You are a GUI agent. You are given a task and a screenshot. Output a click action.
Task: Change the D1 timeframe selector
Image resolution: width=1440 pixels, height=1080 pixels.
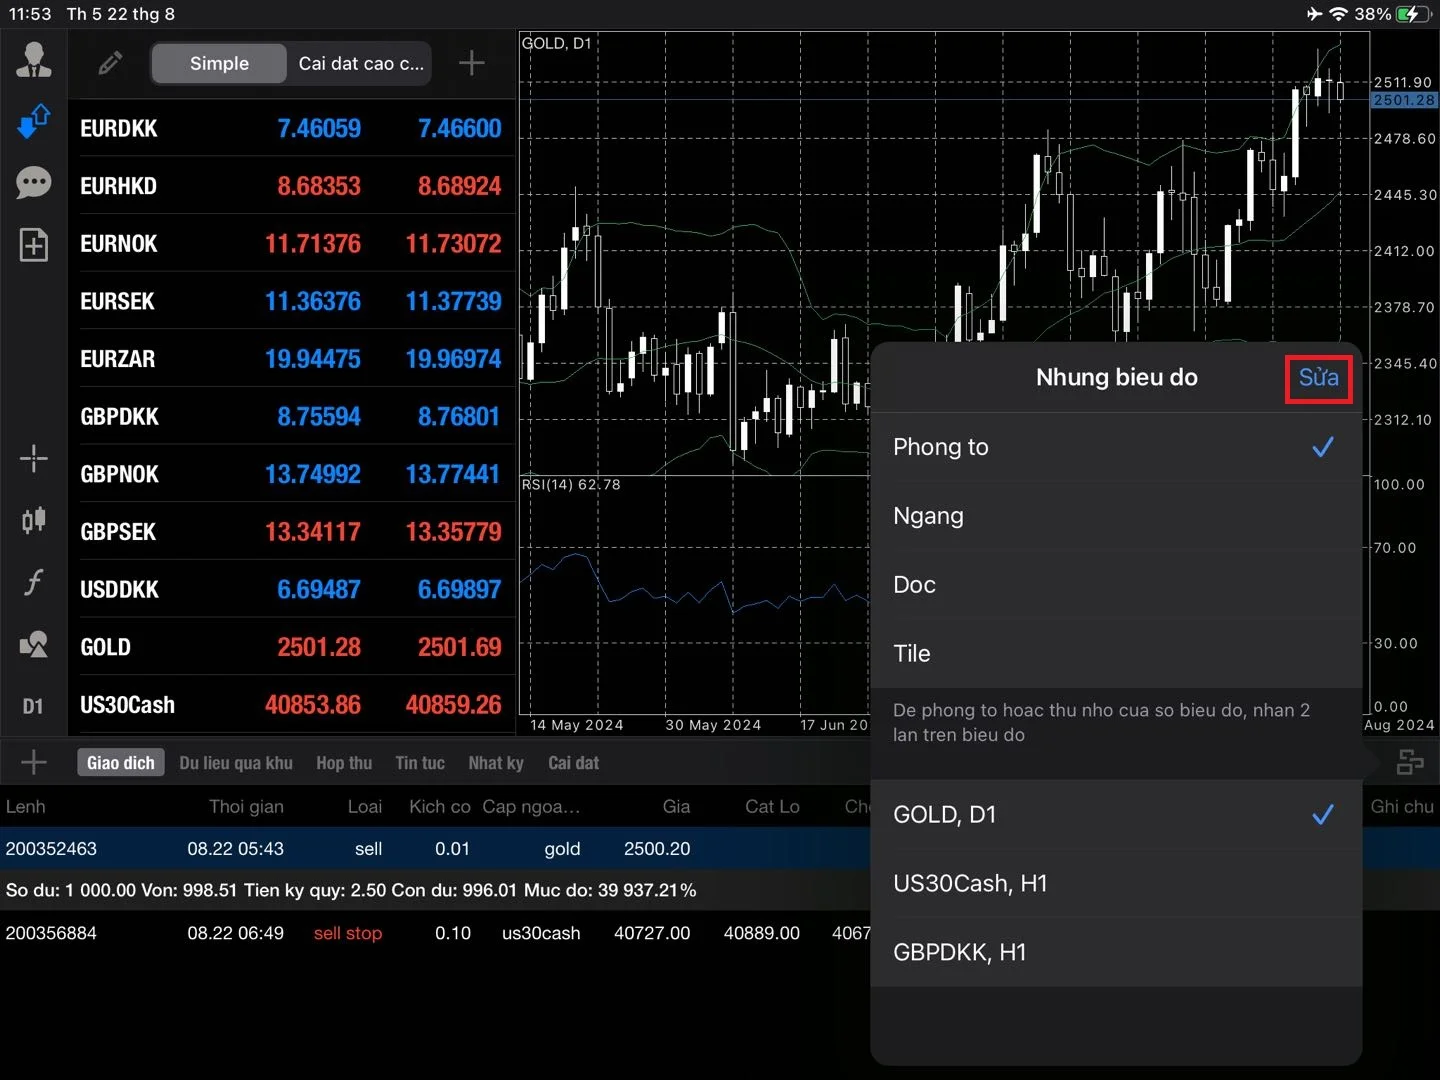34,706
